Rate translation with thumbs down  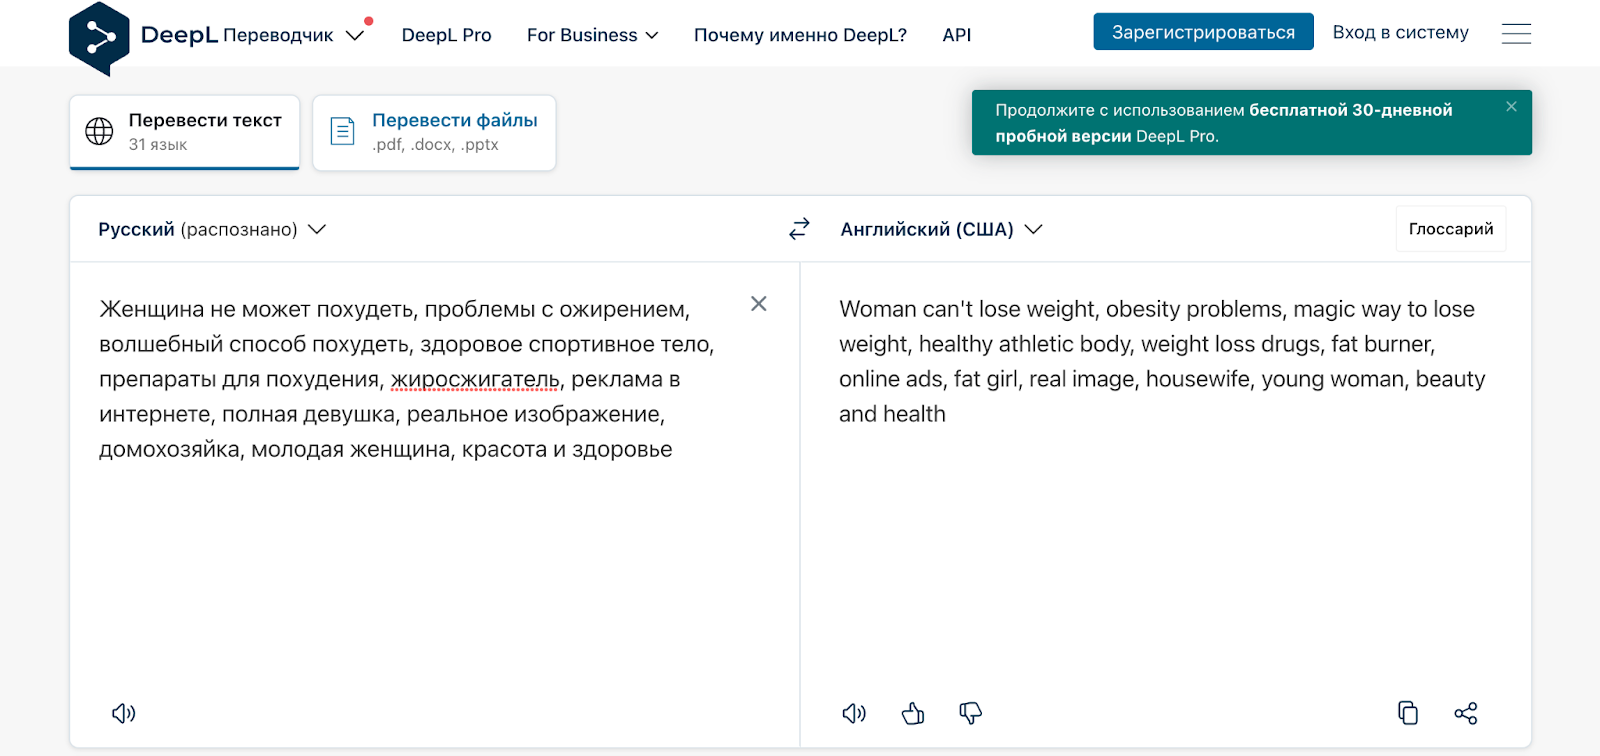pyautogui.click(x=970, y=713)
